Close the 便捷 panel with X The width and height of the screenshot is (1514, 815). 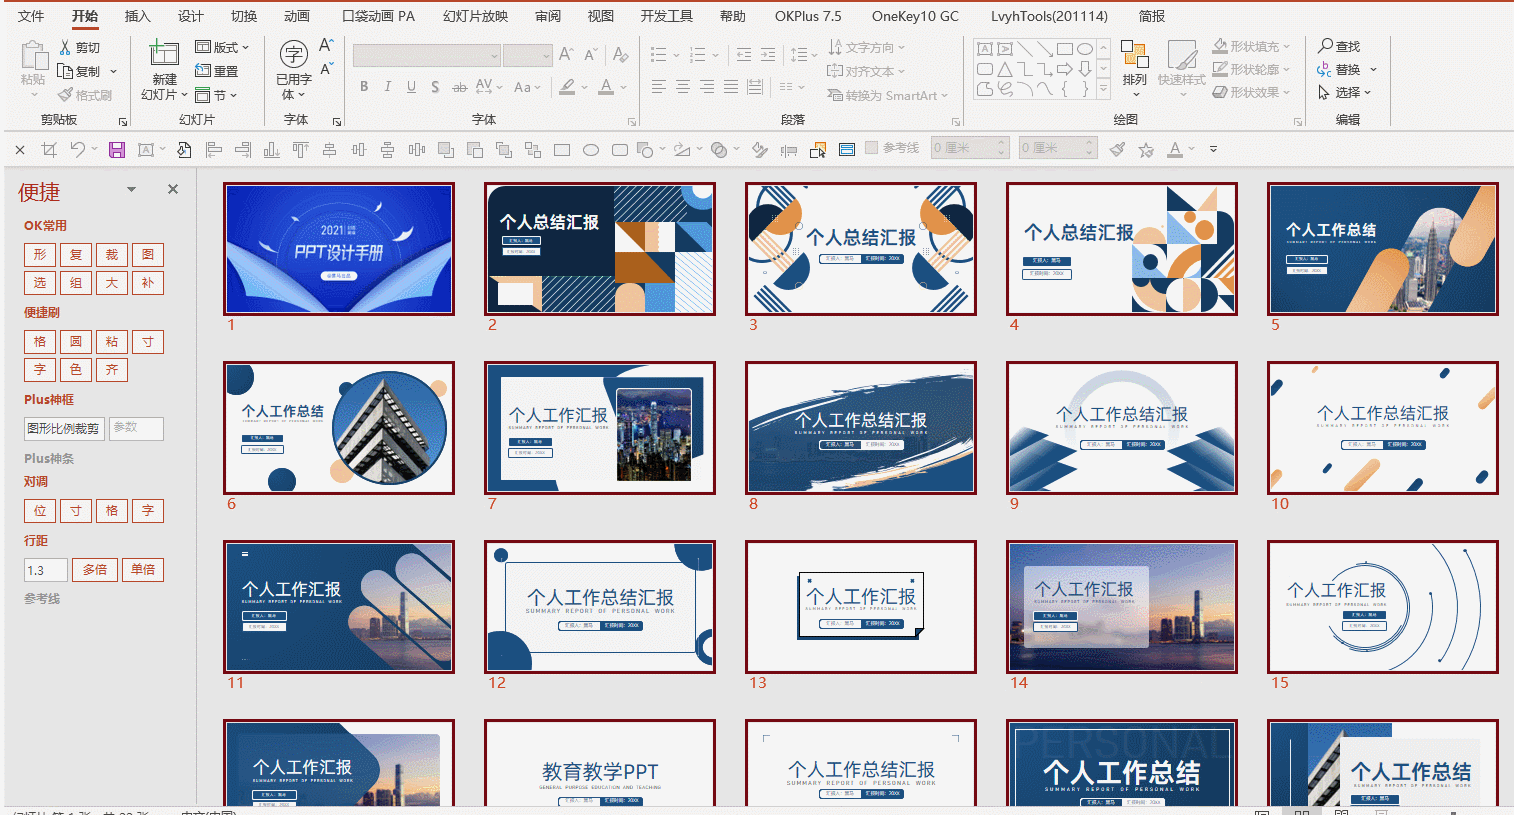tap(173, 189)
